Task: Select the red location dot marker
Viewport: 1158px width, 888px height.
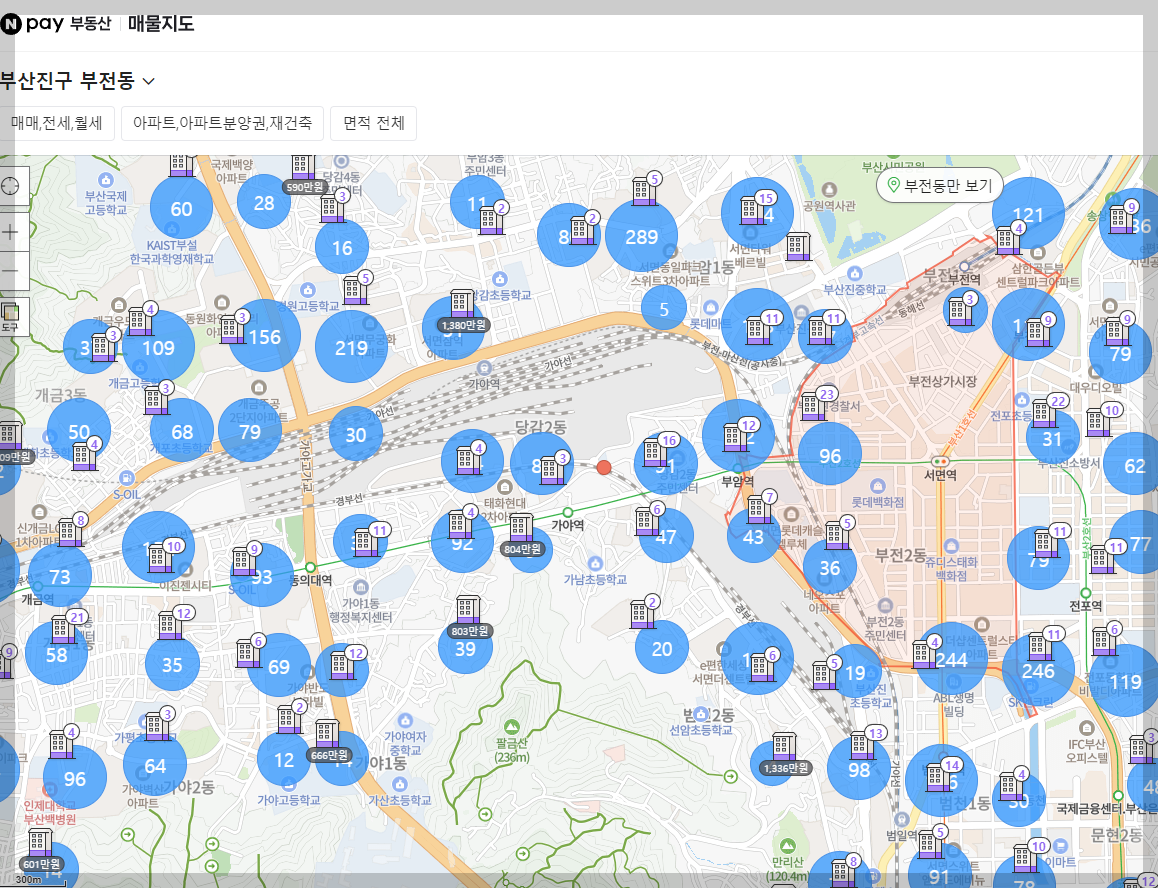Action: (604, 467)
